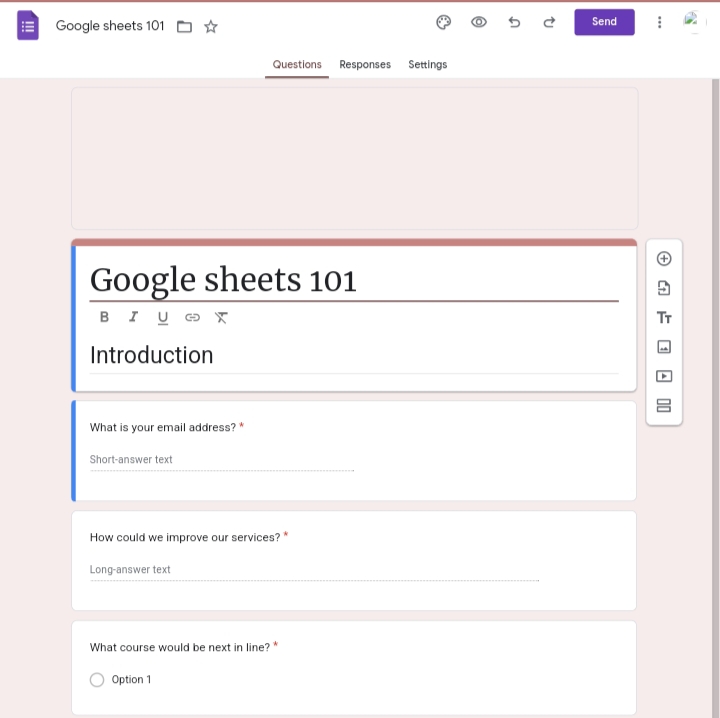Select the Option 1 radio button

[x=97, y=679]
